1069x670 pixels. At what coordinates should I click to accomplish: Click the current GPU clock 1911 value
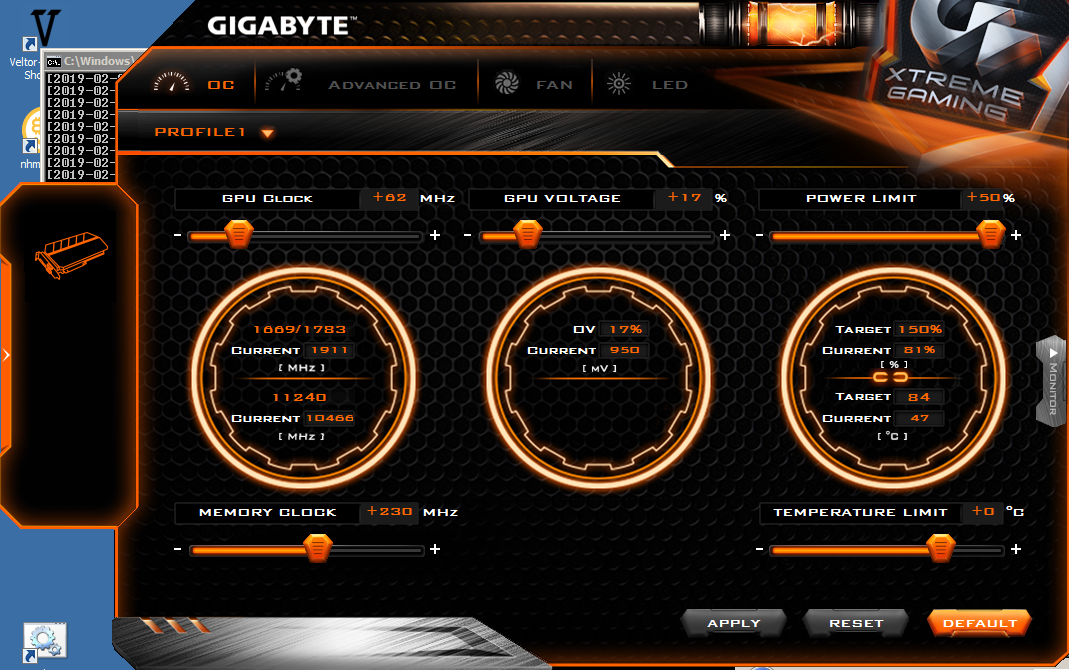[x=329, y=350]
